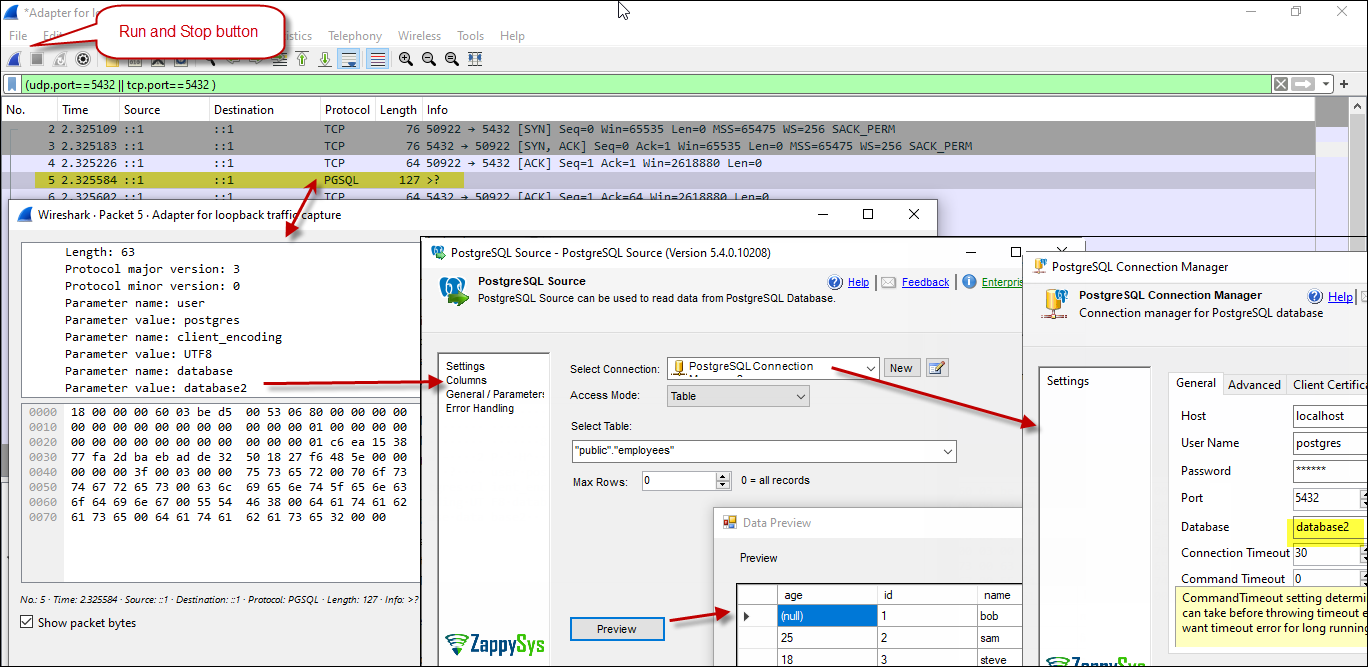Screen dimensions: 1368x667
Task: Edit the selected connection pencil icon
Action: tap(937, 368)
